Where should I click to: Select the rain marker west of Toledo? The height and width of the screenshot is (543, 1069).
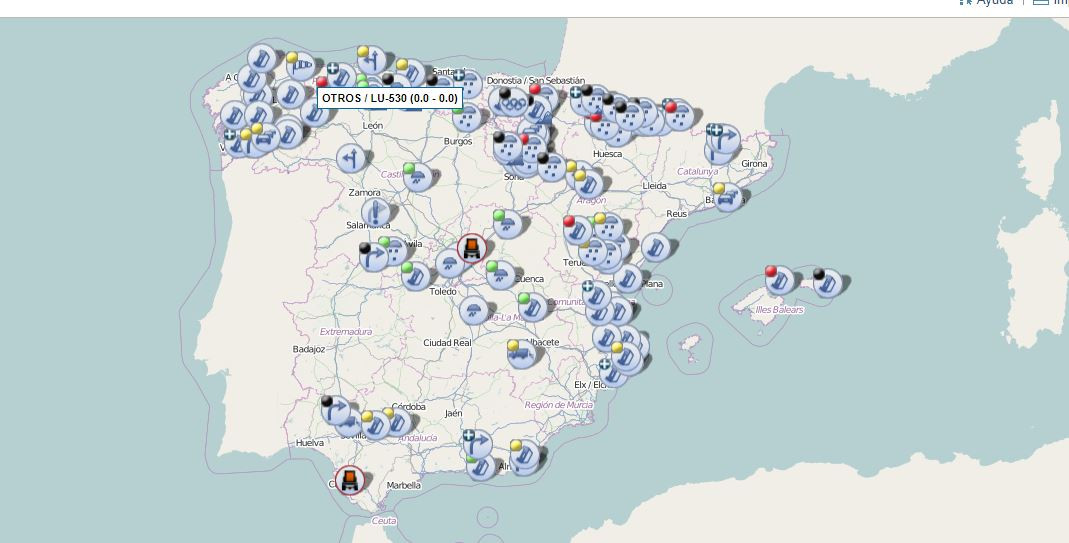point(449,265)
